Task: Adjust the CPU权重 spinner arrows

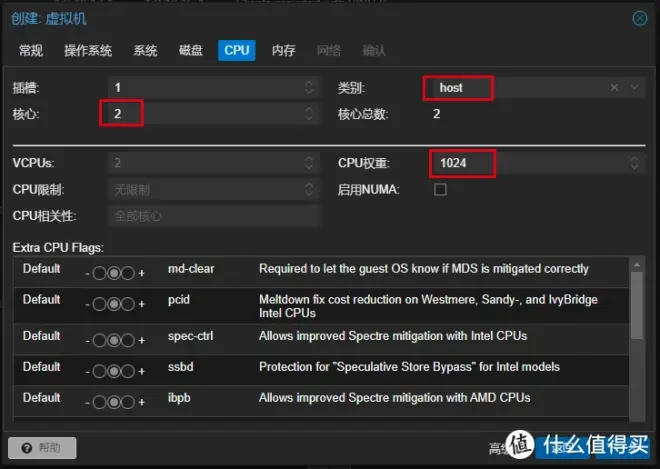Action: 634,163
